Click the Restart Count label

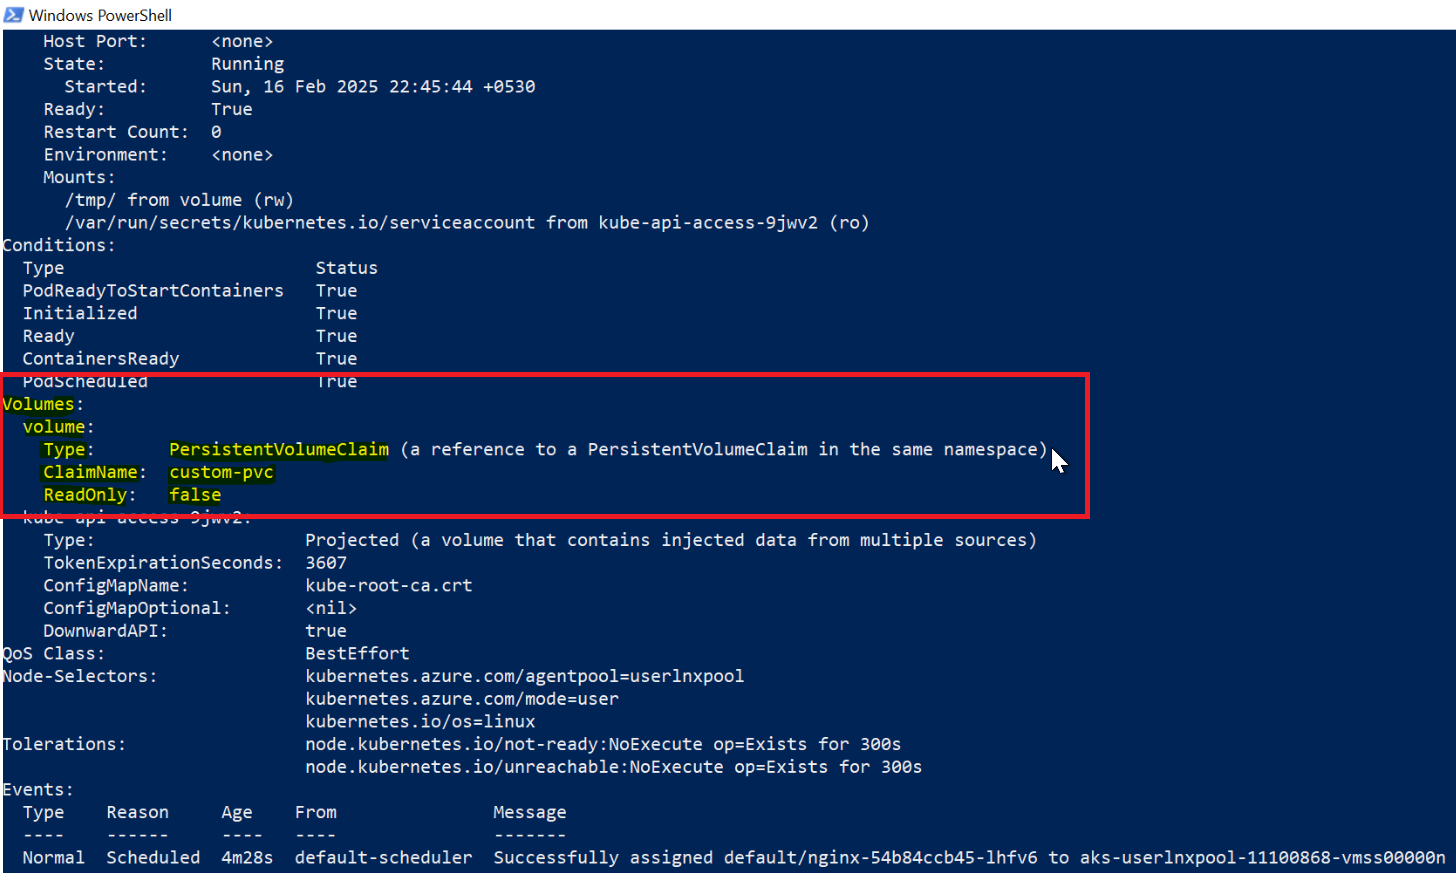[115, 132]
